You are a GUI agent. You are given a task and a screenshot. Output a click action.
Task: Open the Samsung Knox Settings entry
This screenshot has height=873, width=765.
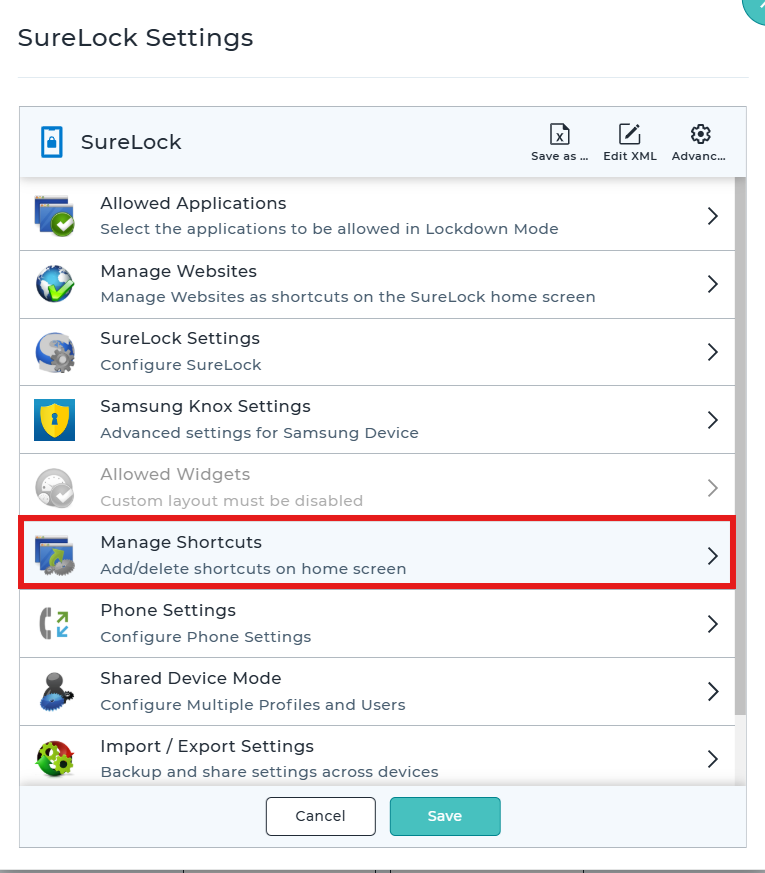(377, 420)
